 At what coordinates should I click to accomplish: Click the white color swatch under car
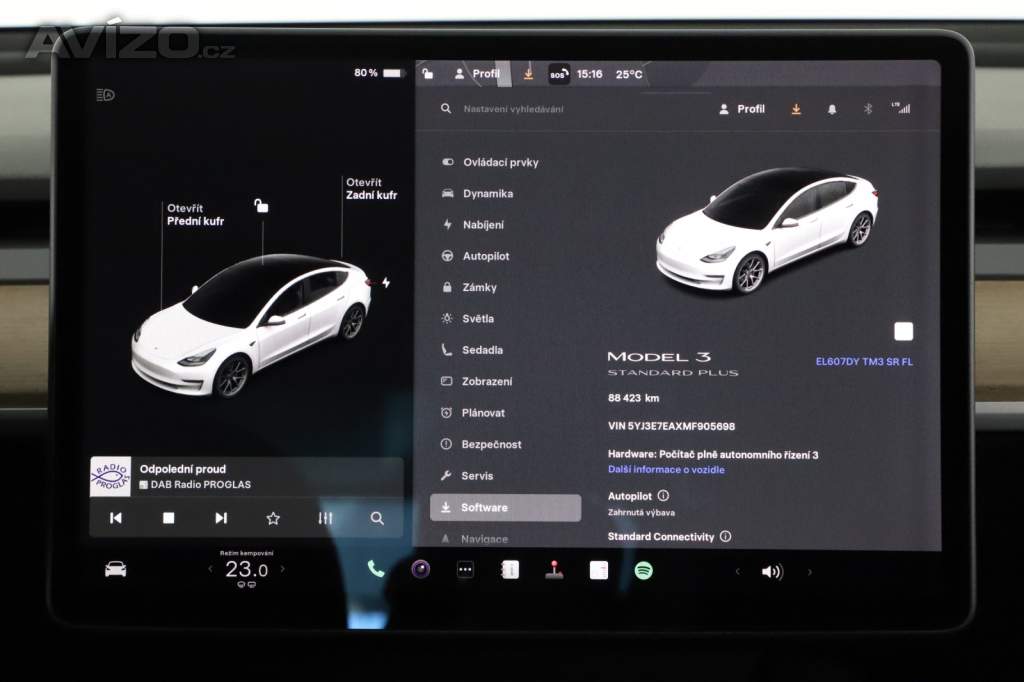[x=903, y=332]
